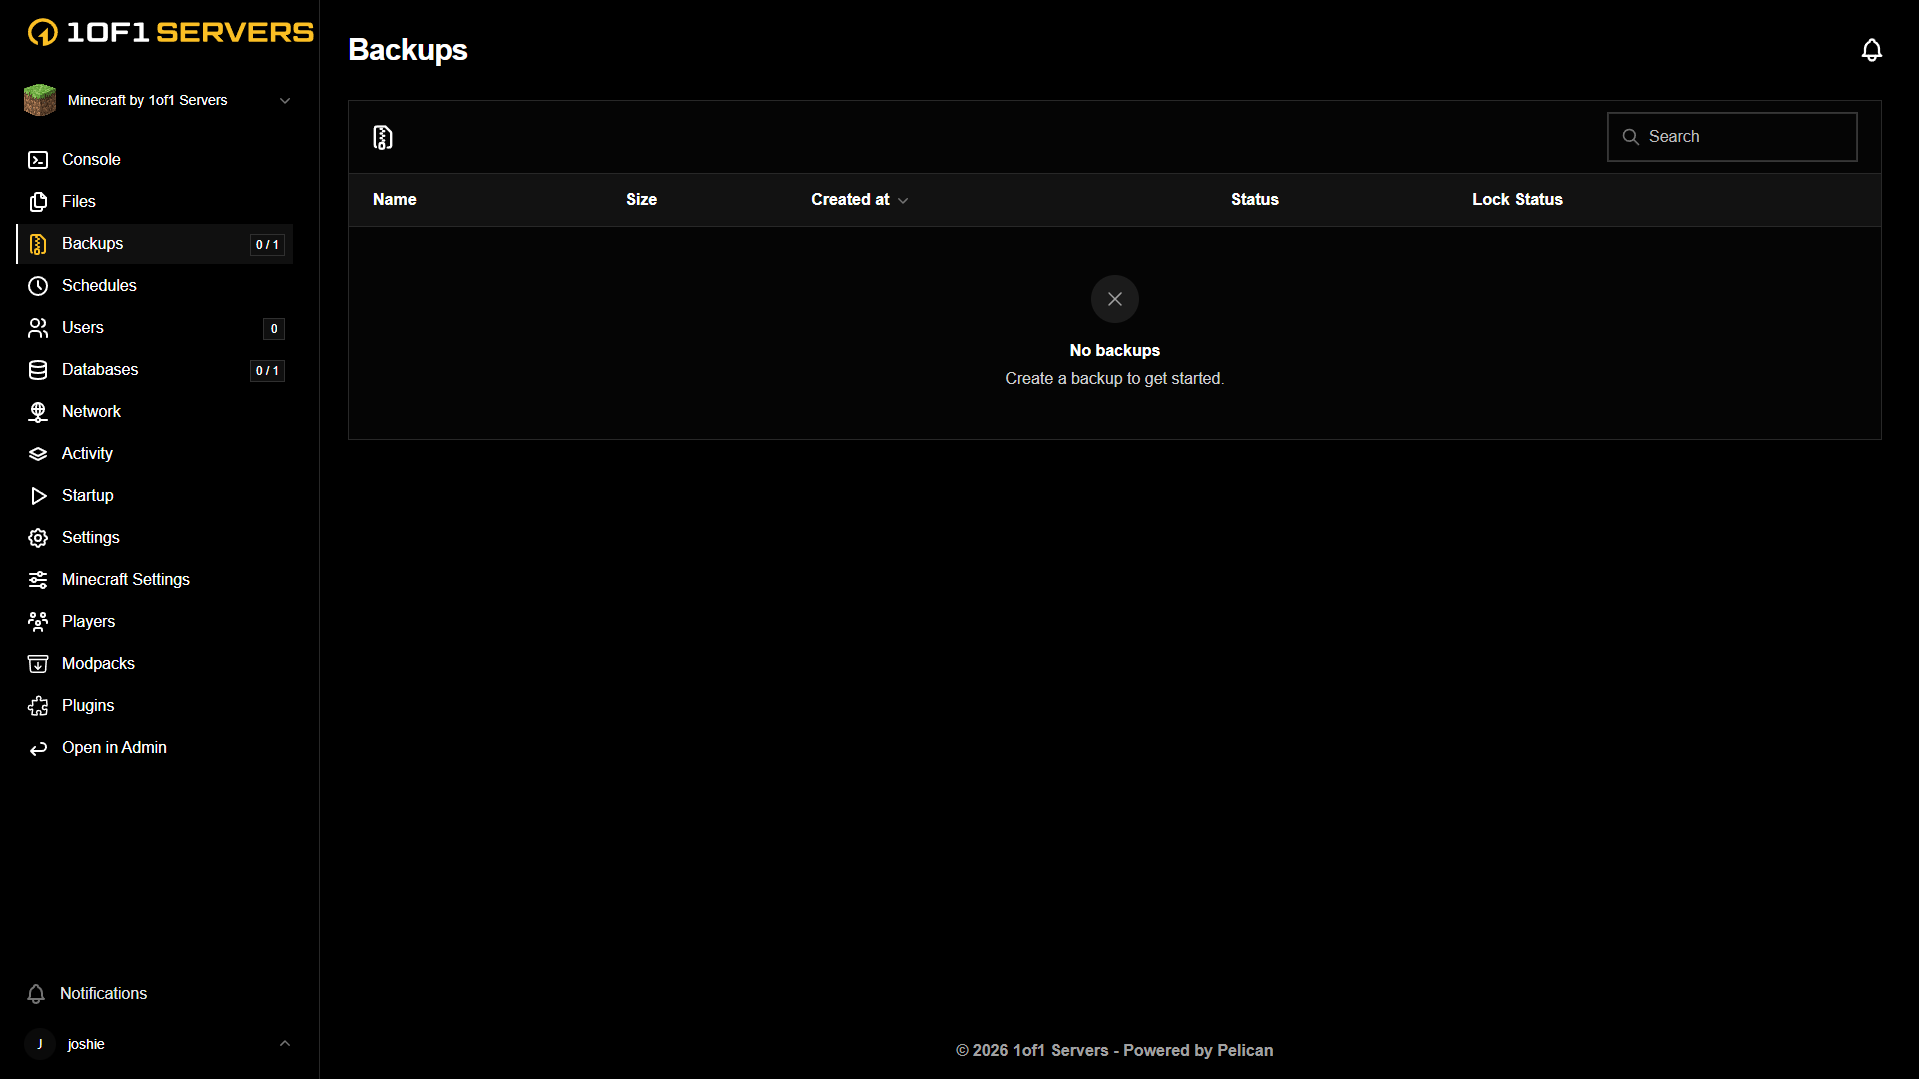
Task: Click the No backups X icon
Action: point(1114,299)
